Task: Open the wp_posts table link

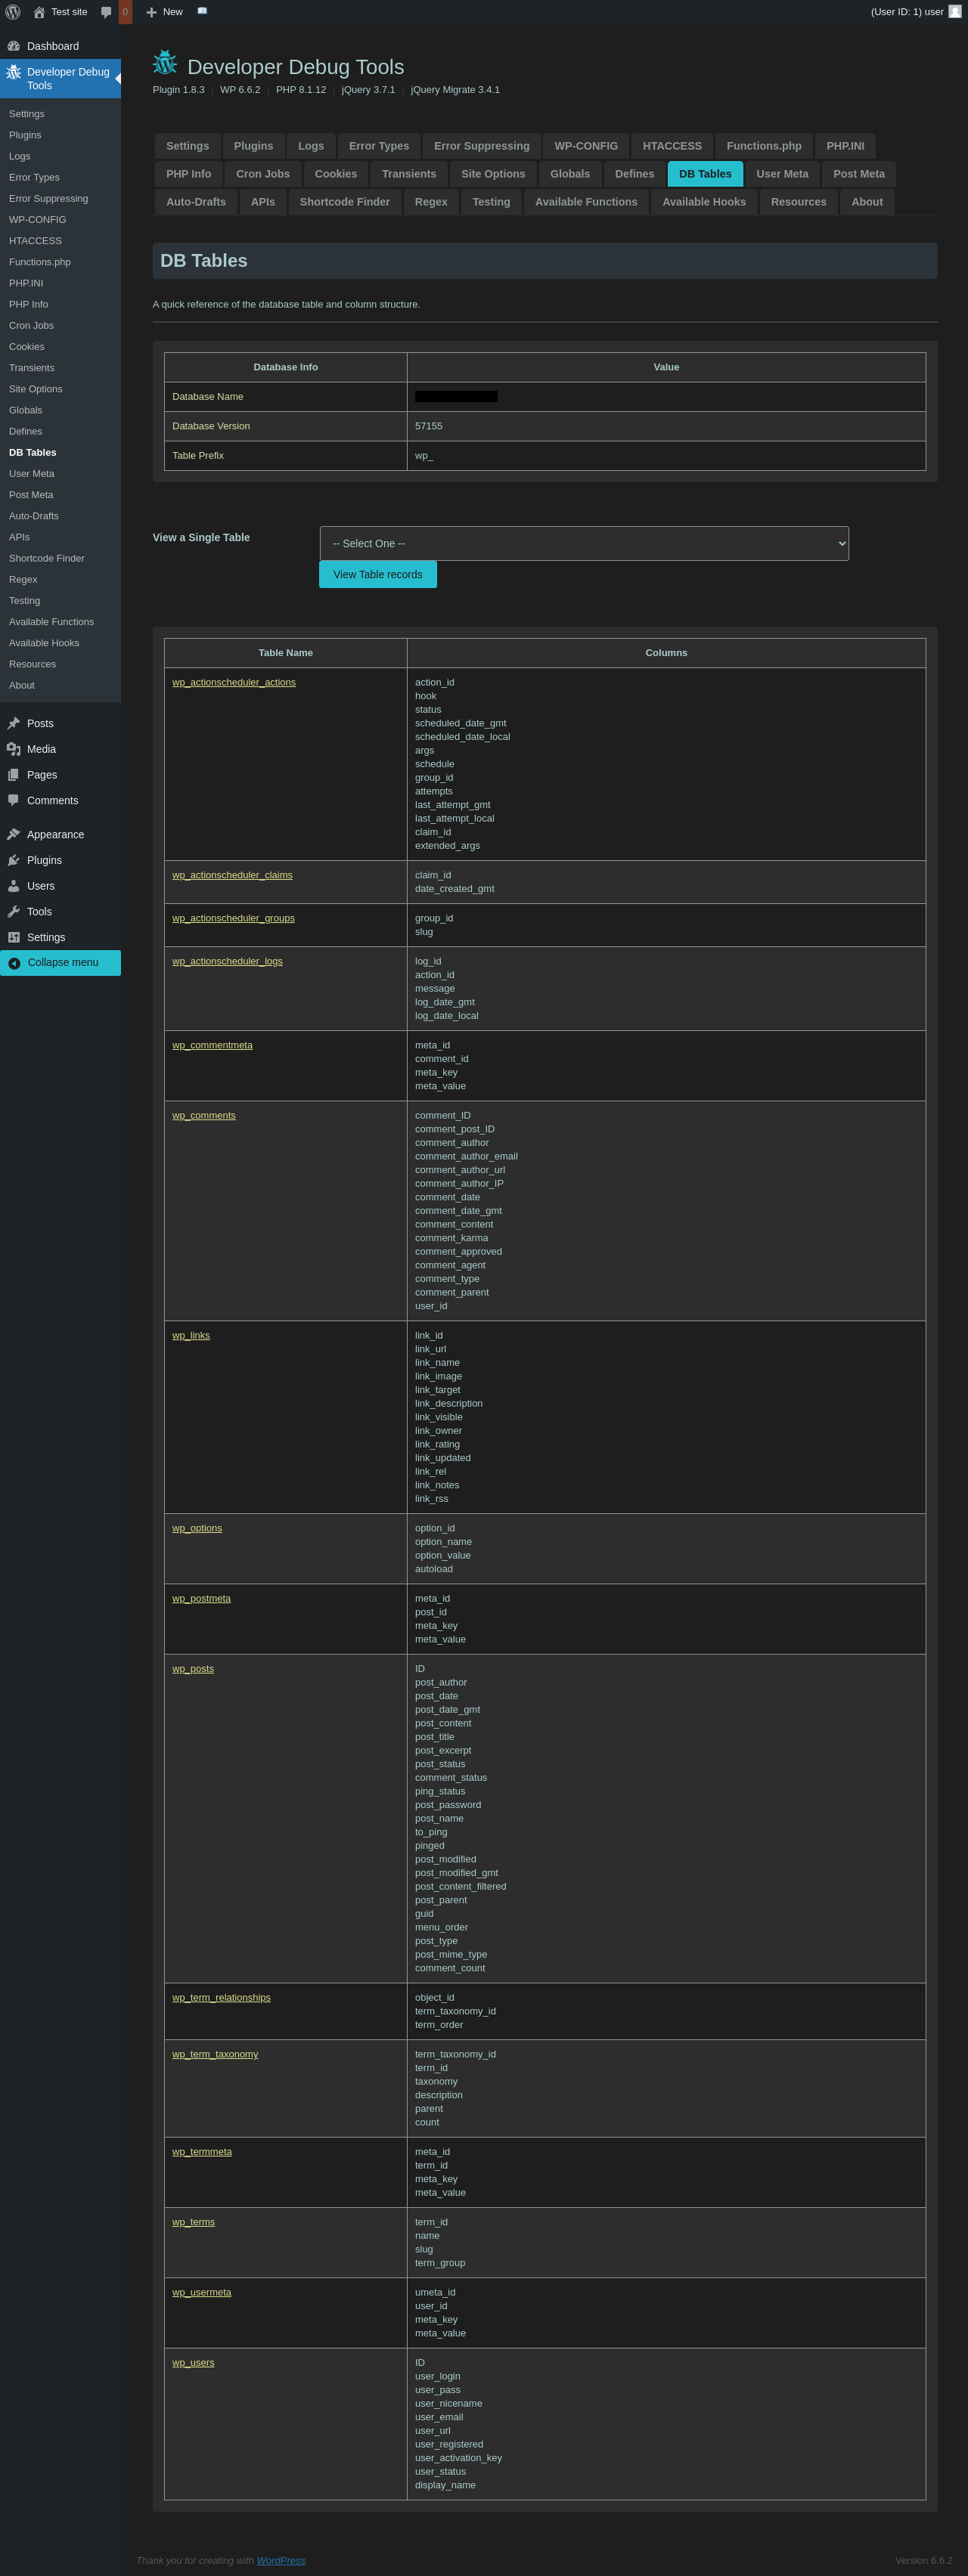Action: click(x=193, y=1668)
